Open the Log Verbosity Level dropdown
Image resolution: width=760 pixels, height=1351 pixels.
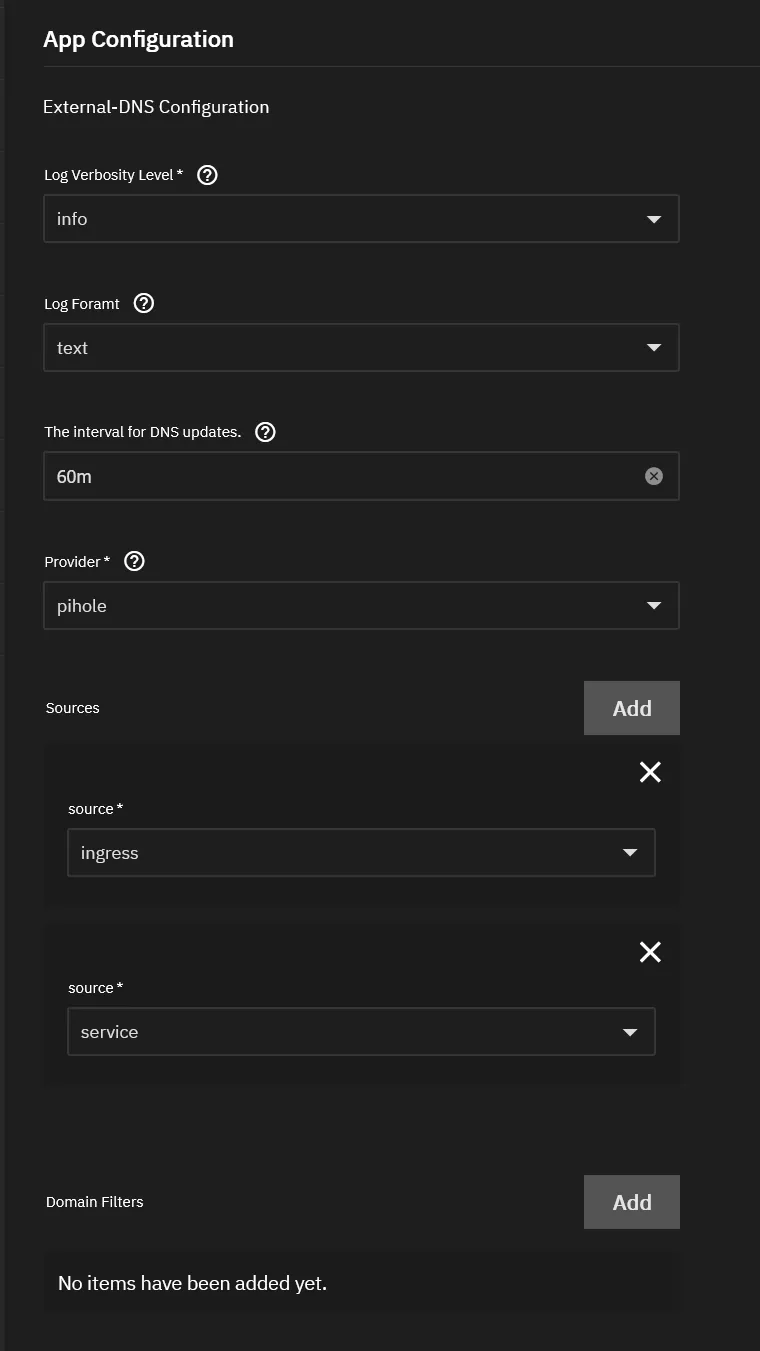(361, 218)
